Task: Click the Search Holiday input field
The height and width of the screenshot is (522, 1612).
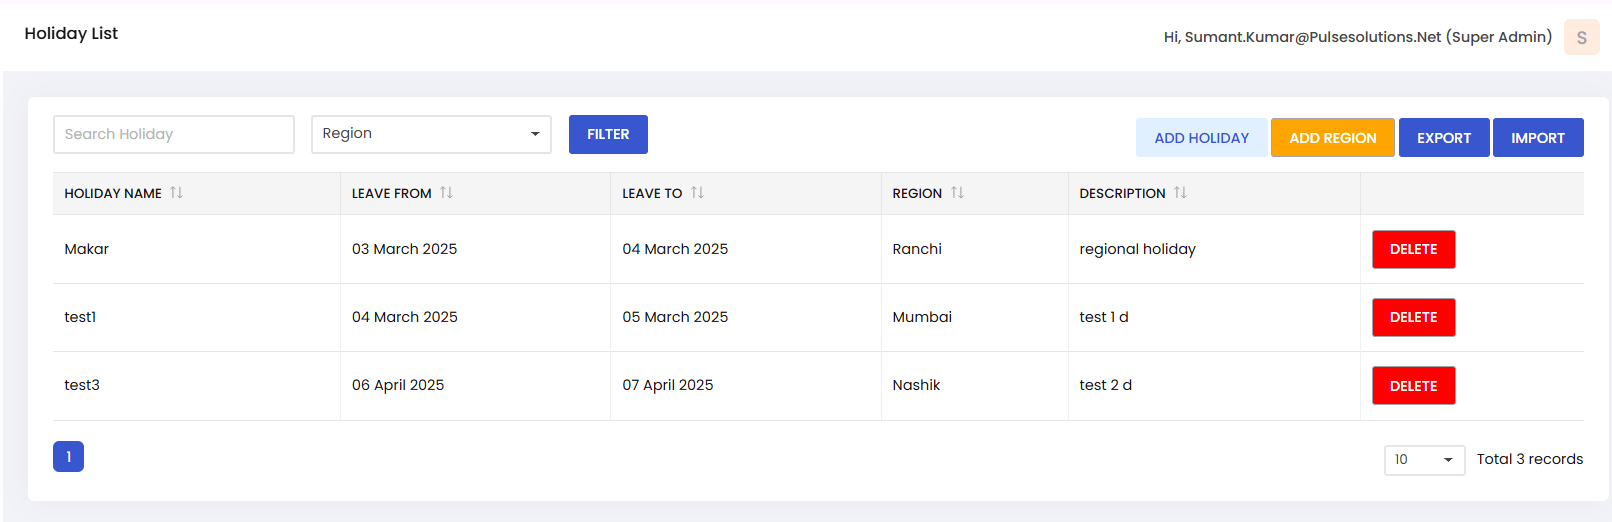Action: 174,134
